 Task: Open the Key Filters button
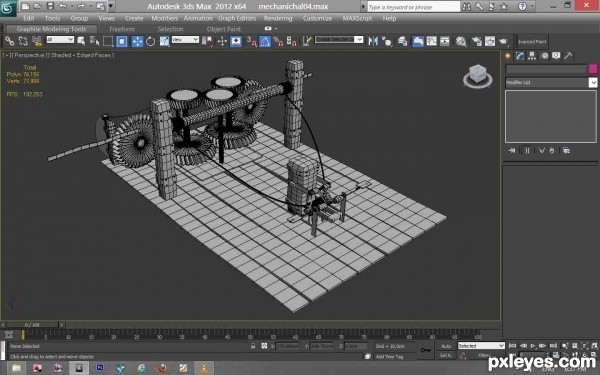pyautogui.click(x=484, y=355)
